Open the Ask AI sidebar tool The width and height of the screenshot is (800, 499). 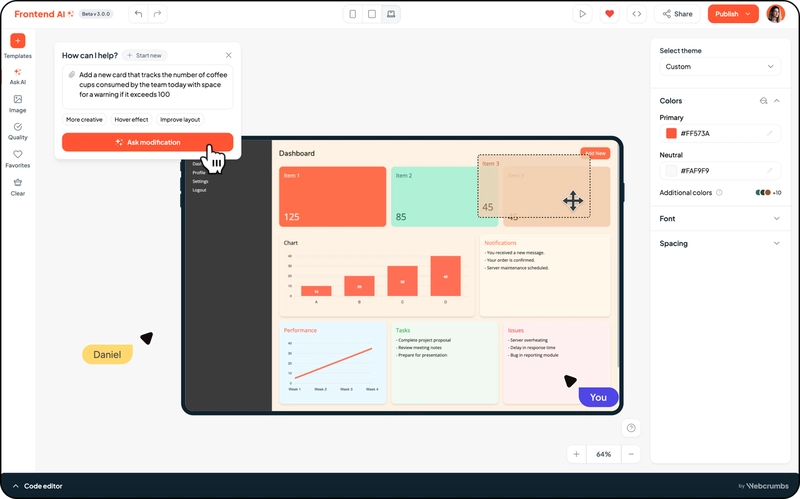(x=18, y=72)
